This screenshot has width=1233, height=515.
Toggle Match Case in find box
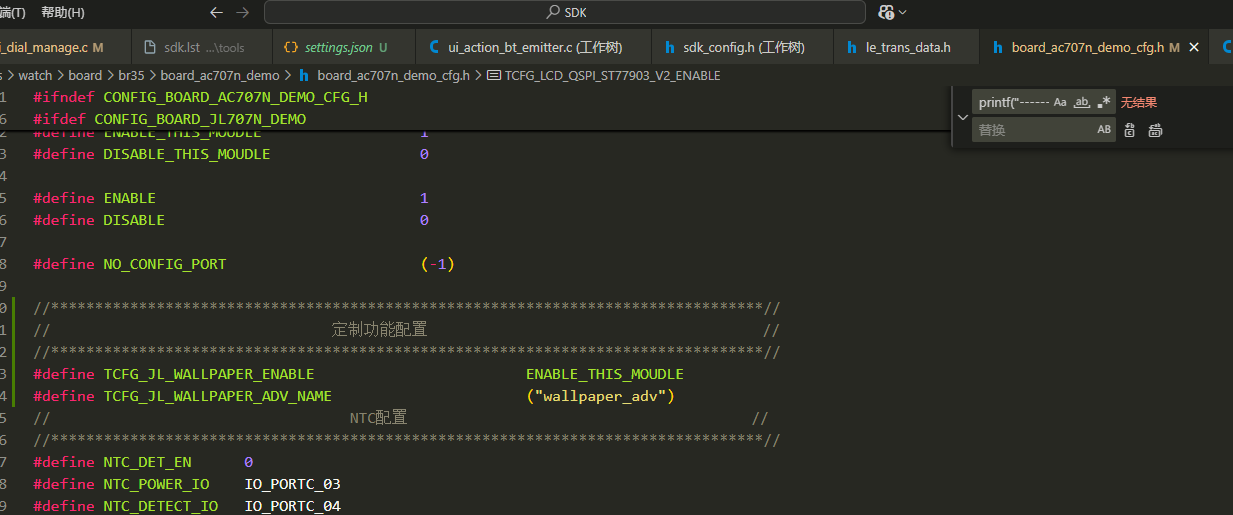[1060, 102]
